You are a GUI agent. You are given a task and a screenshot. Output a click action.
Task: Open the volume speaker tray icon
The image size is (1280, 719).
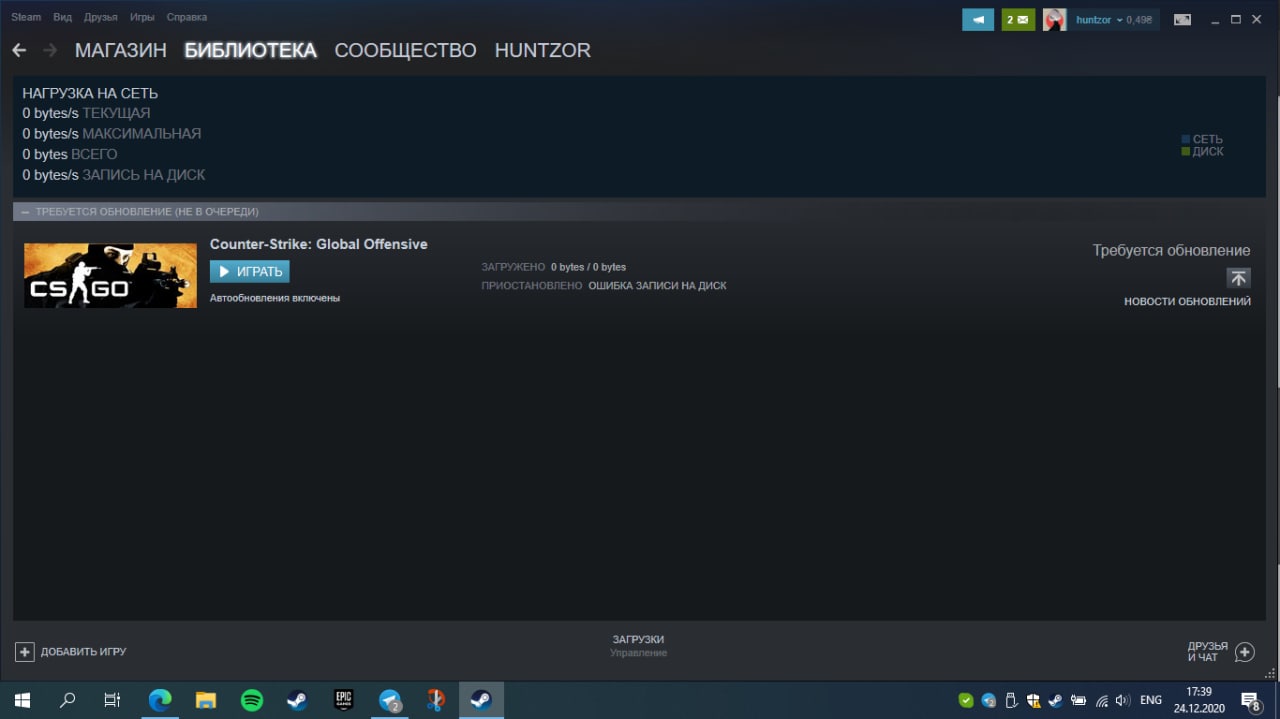[x=1124, y=701]
